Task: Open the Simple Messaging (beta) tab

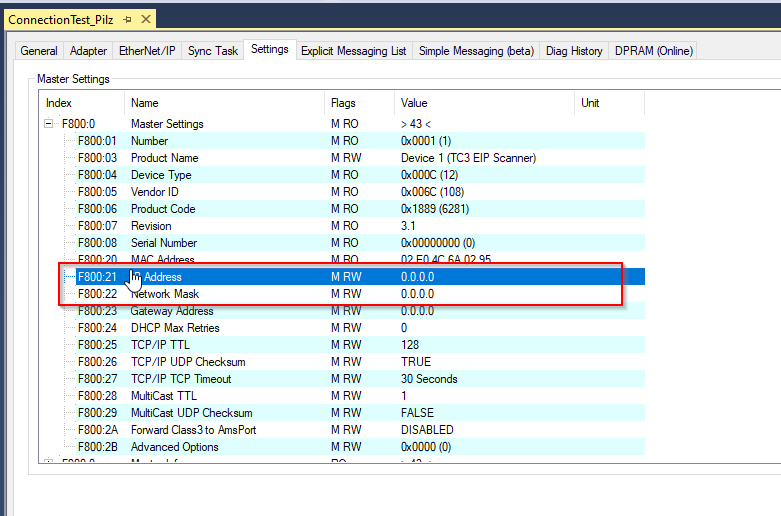Action: point(476,51)
